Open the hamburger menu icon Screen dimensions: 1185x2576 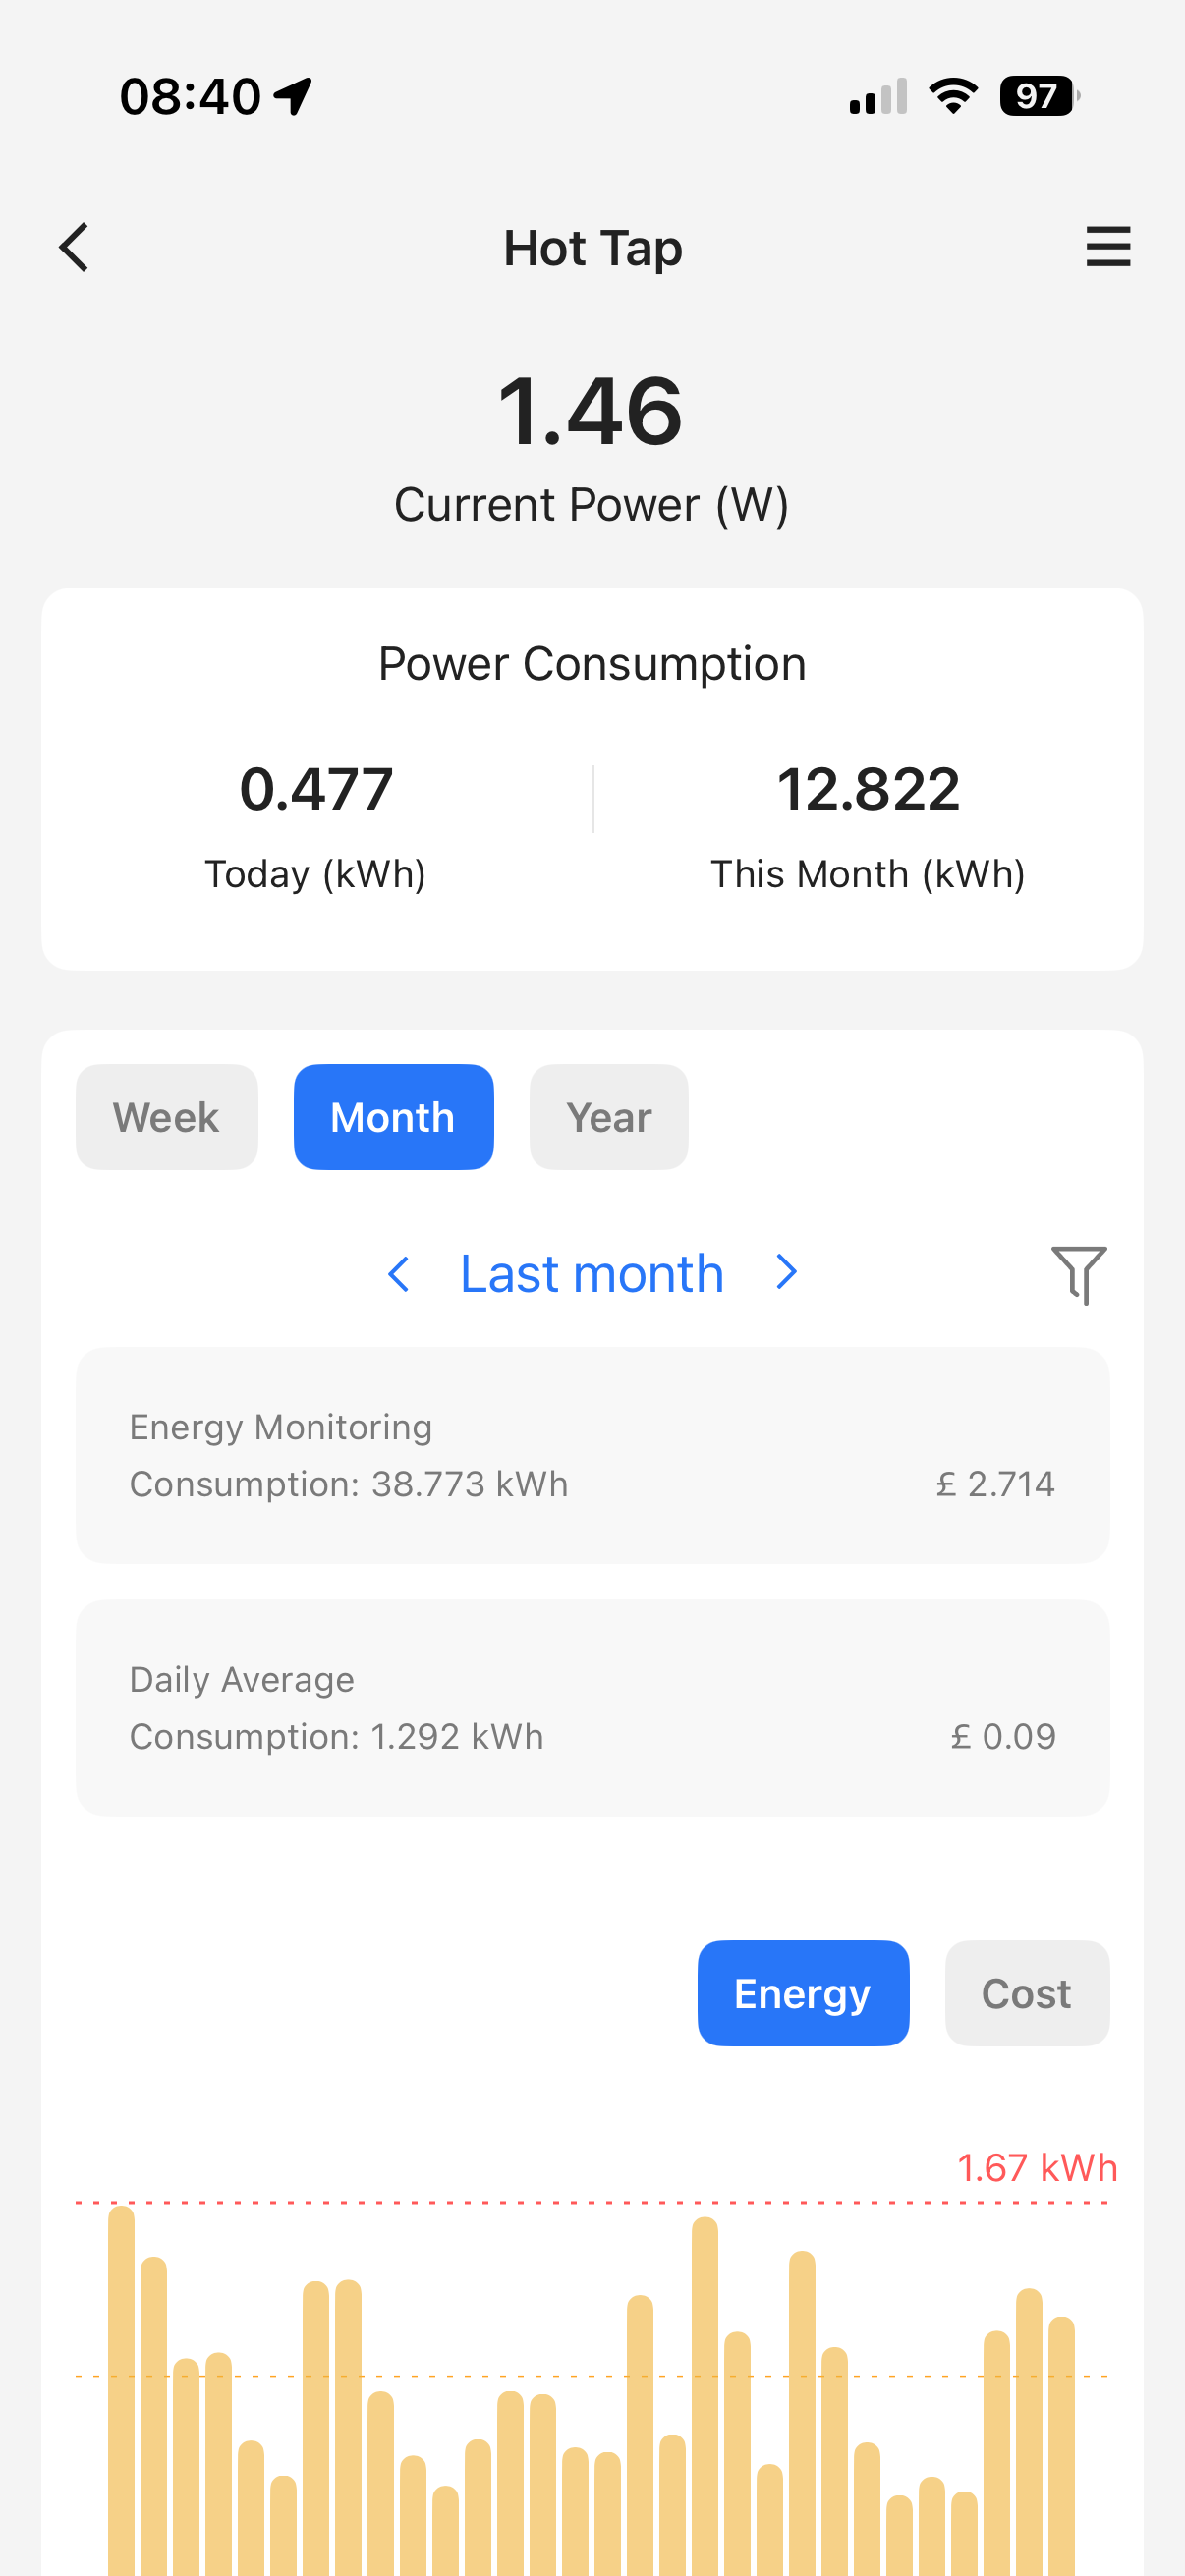click(1108, 247)
